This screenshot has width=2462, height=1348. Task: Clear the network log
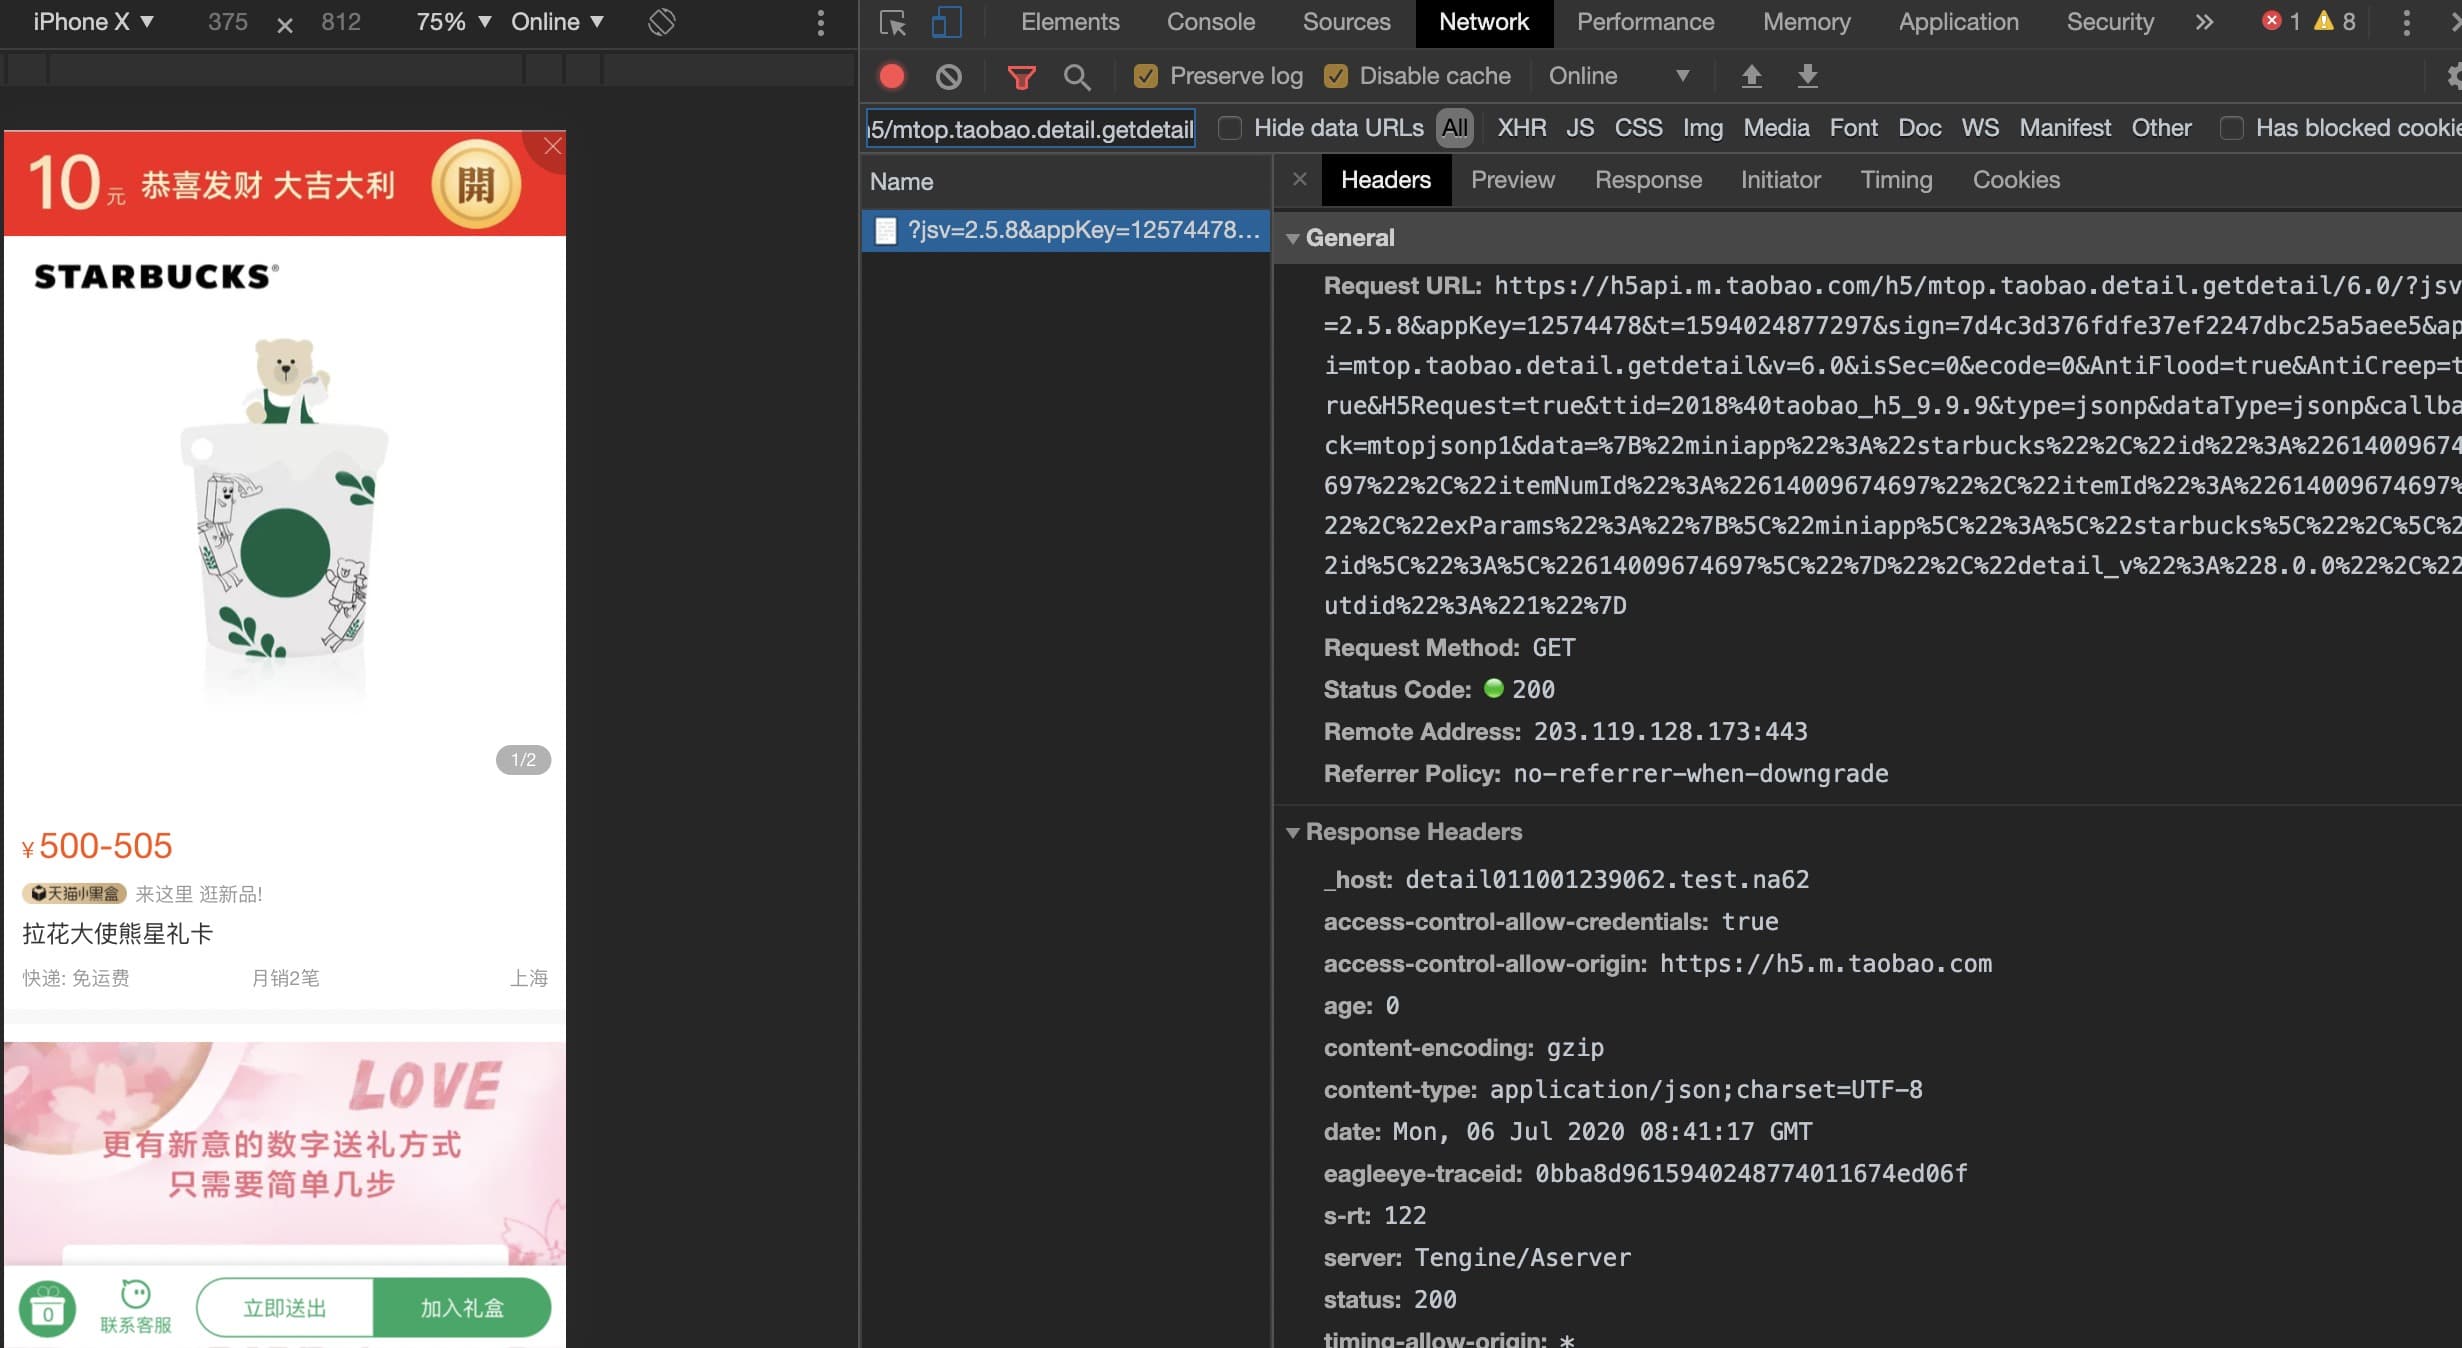(x=948, y=76)
